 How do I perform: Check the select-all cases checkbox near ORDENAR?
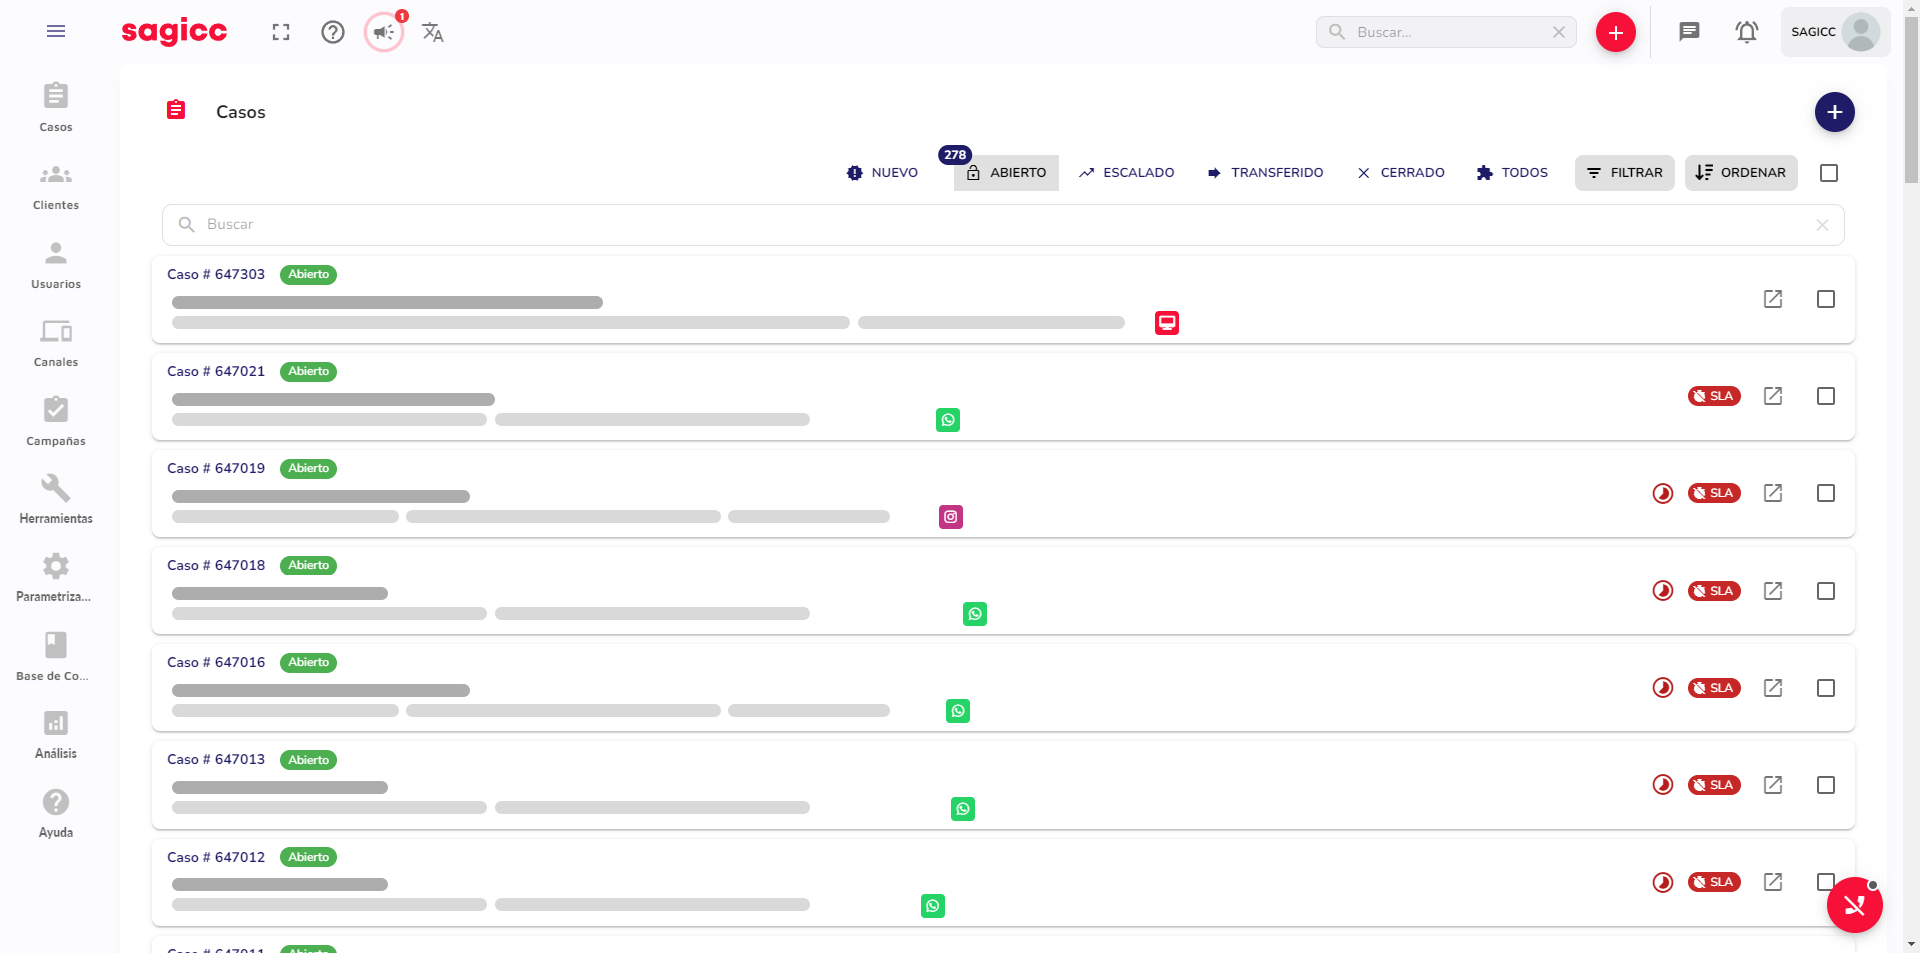[x=1830, y=172]
